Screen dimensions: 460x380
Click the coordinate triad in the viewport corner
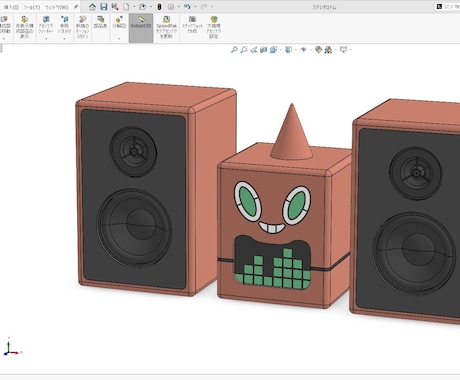(x=12, y=347)
